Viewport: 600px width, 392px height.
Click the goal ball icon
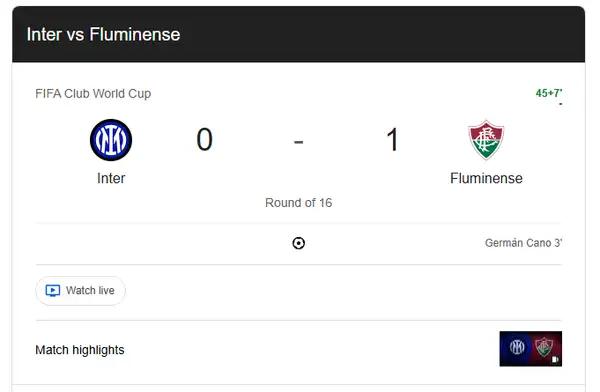tap(298, 243)
